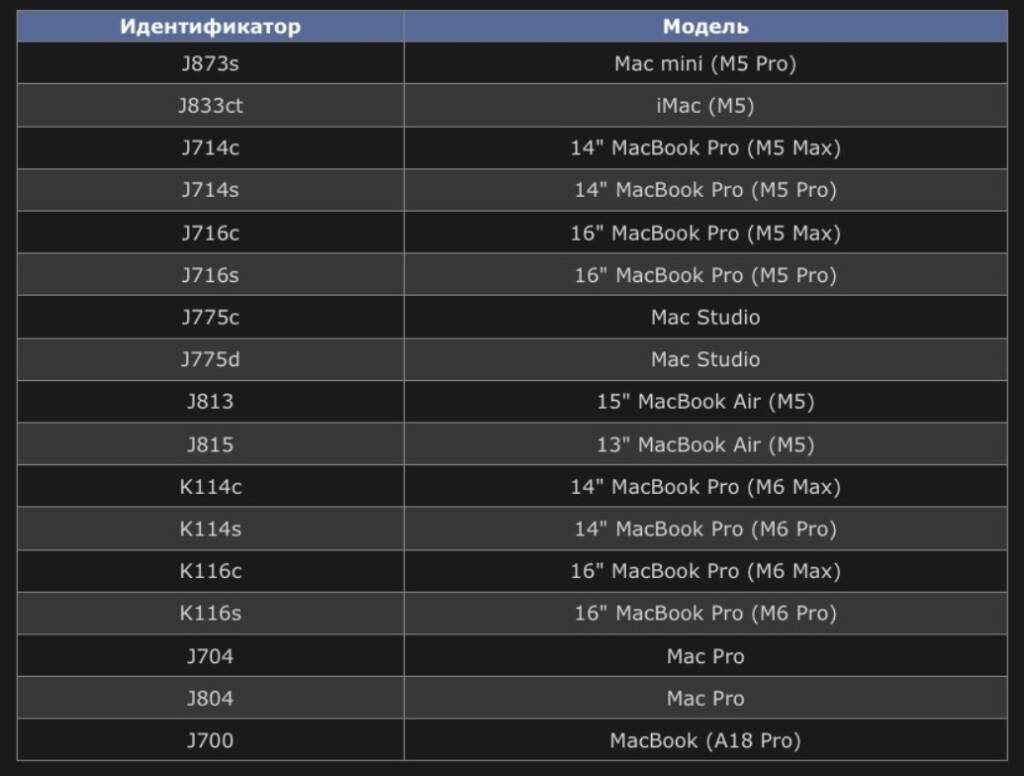
Task: Click the 14" MacBook Pro (M6 Max) cell
Action: [x=705, y=487]
